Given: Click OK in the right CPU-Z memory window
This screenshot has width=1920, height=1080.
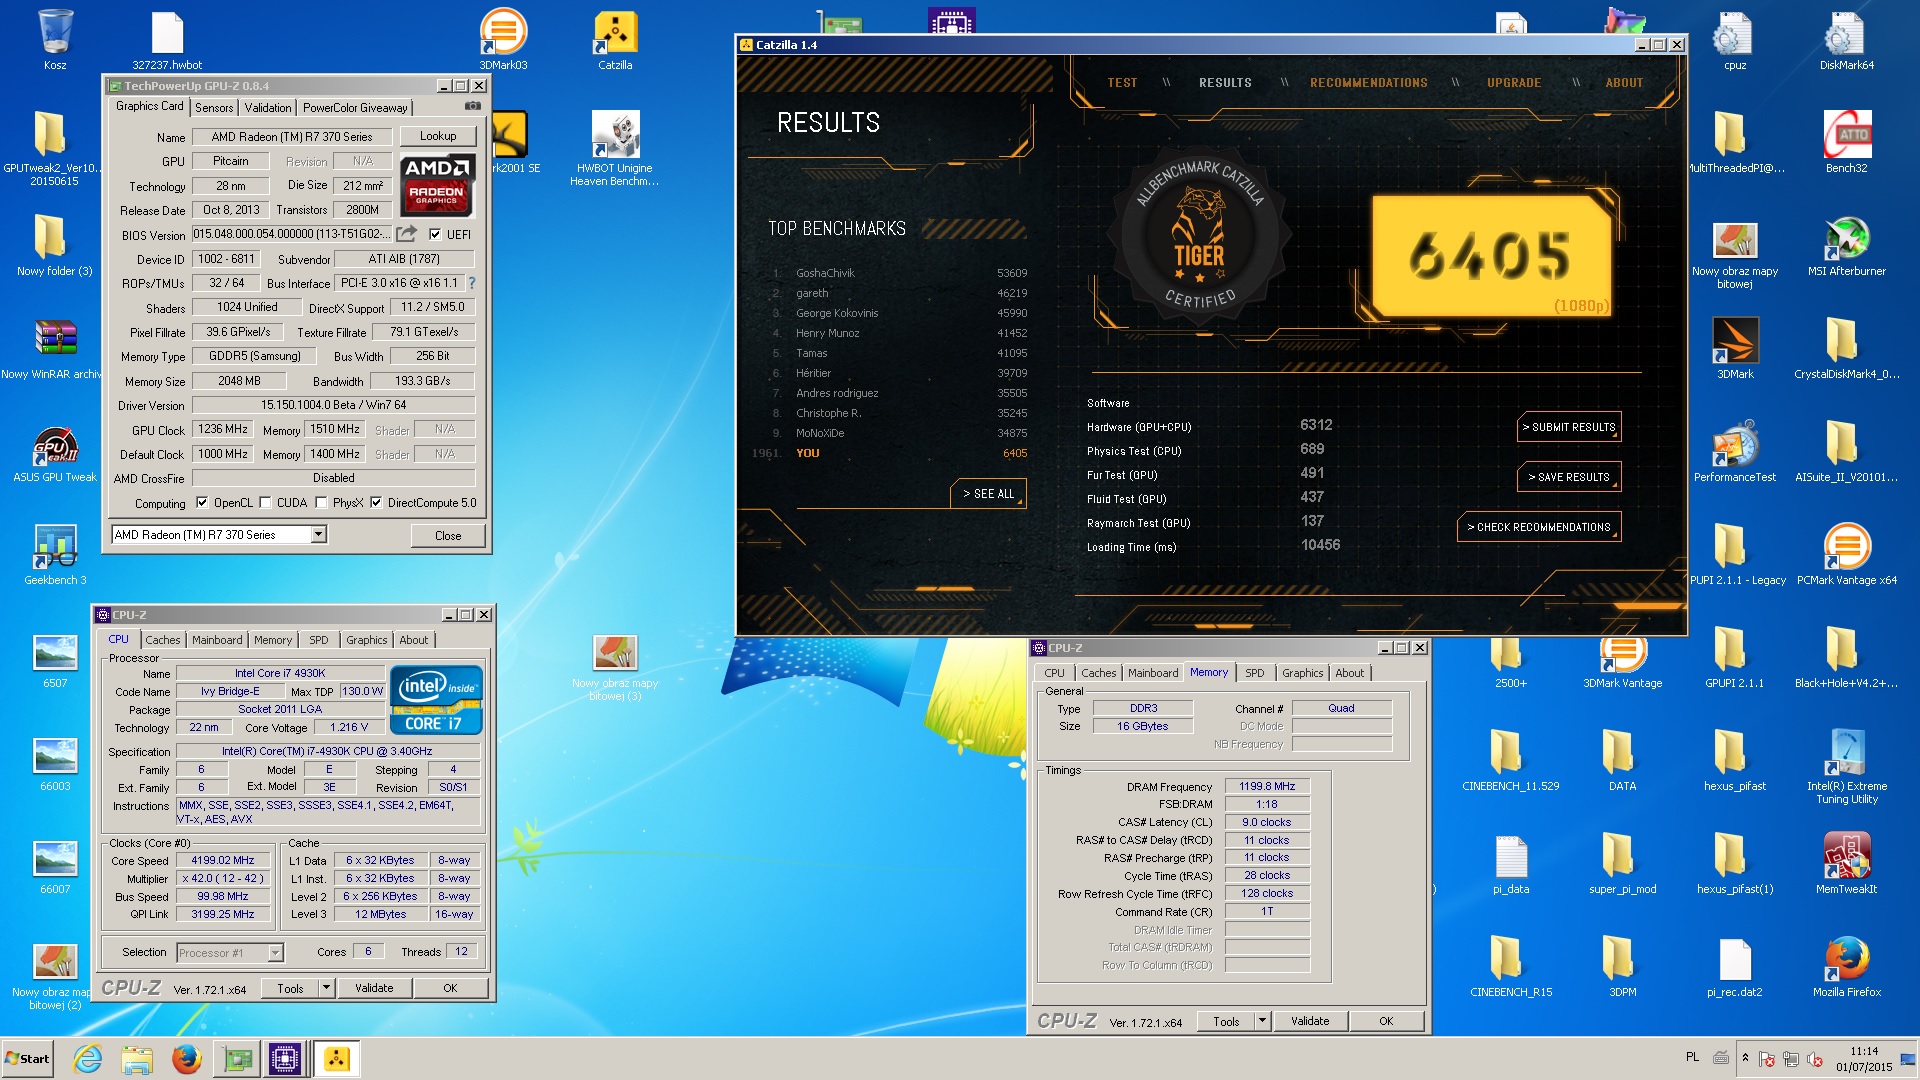Looking at the screenshot, I should pos(1386,1021).
